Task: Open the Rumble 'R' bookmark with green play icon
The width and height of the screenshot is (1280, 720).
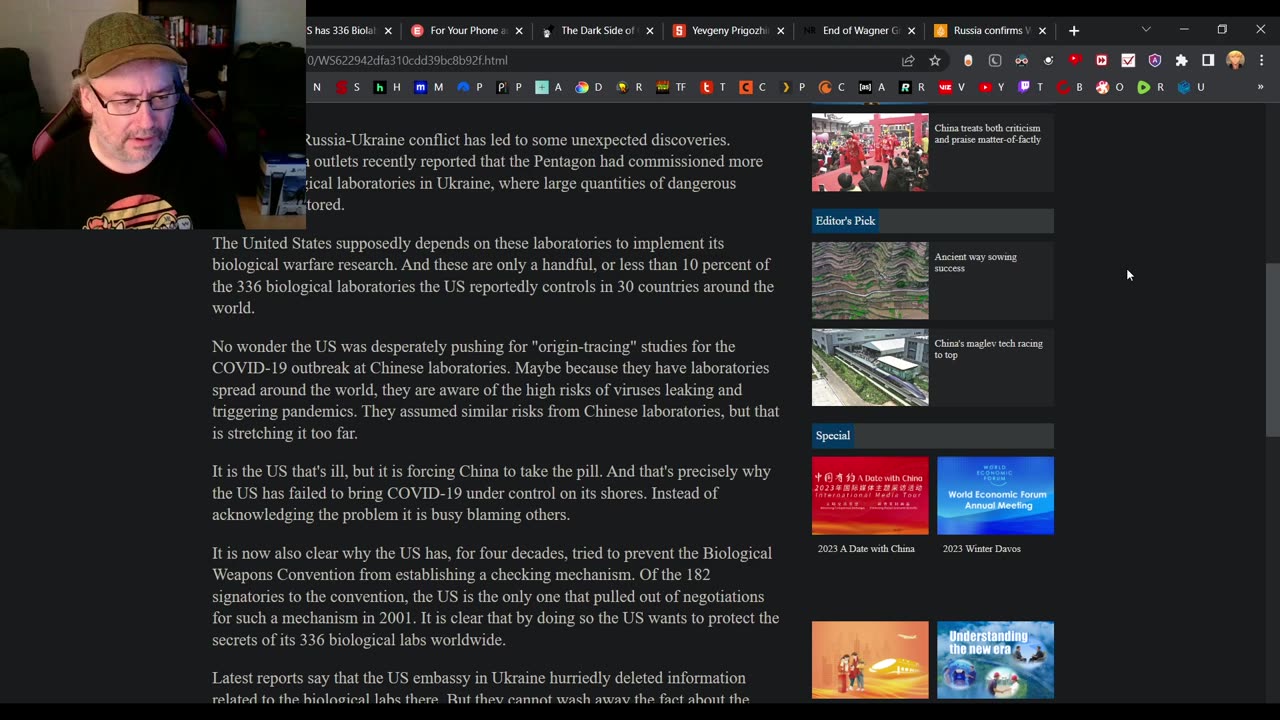Action: click(x=1151, y=87)
